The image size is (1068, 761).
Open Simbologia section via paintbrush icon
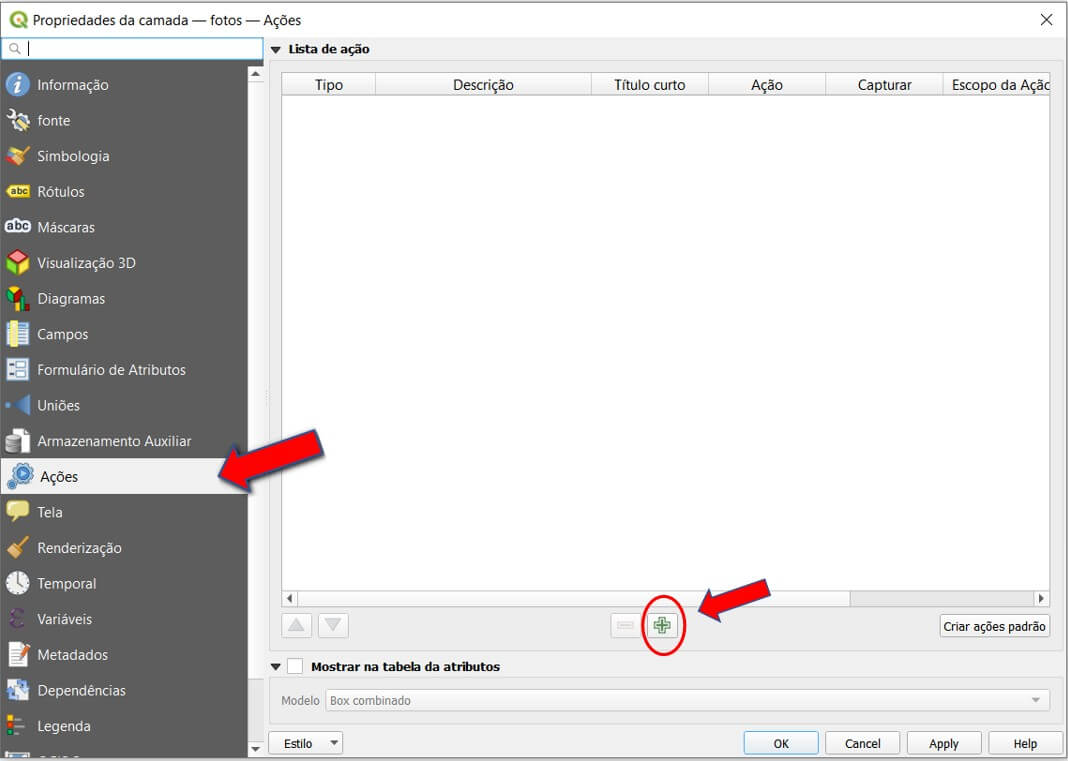click(x=18, y=156)
